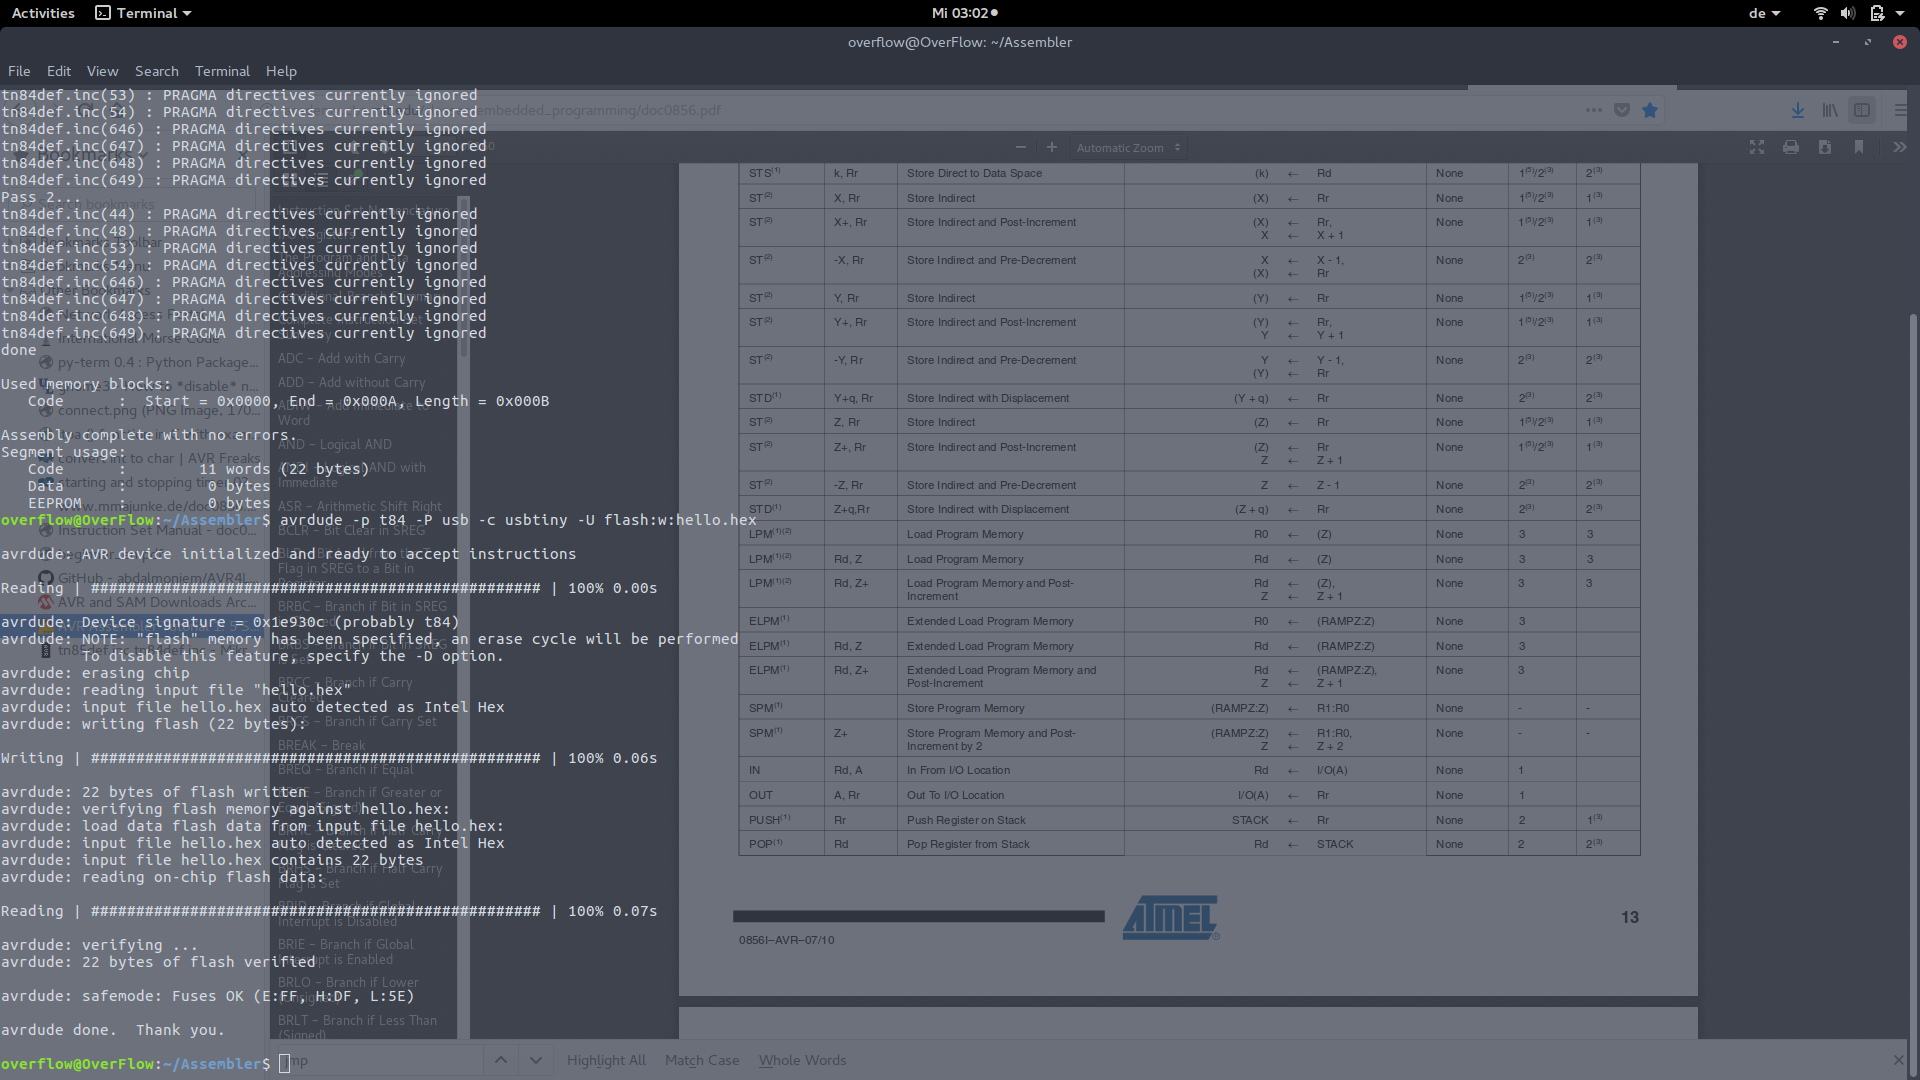Screen dimensions: 1920x1080
Task: Click the volume speaker icon
Action: point(1847,13)
